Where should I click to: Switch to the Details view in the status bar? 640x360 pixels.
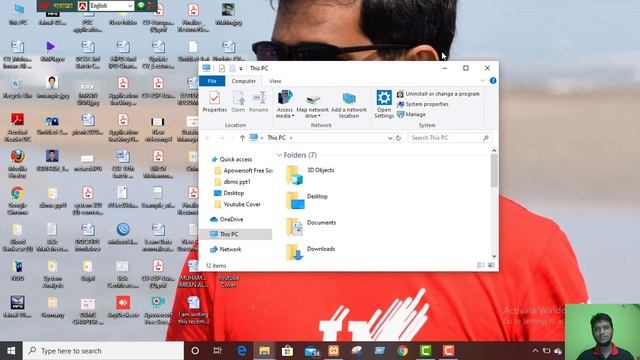[x=480, y=266]
